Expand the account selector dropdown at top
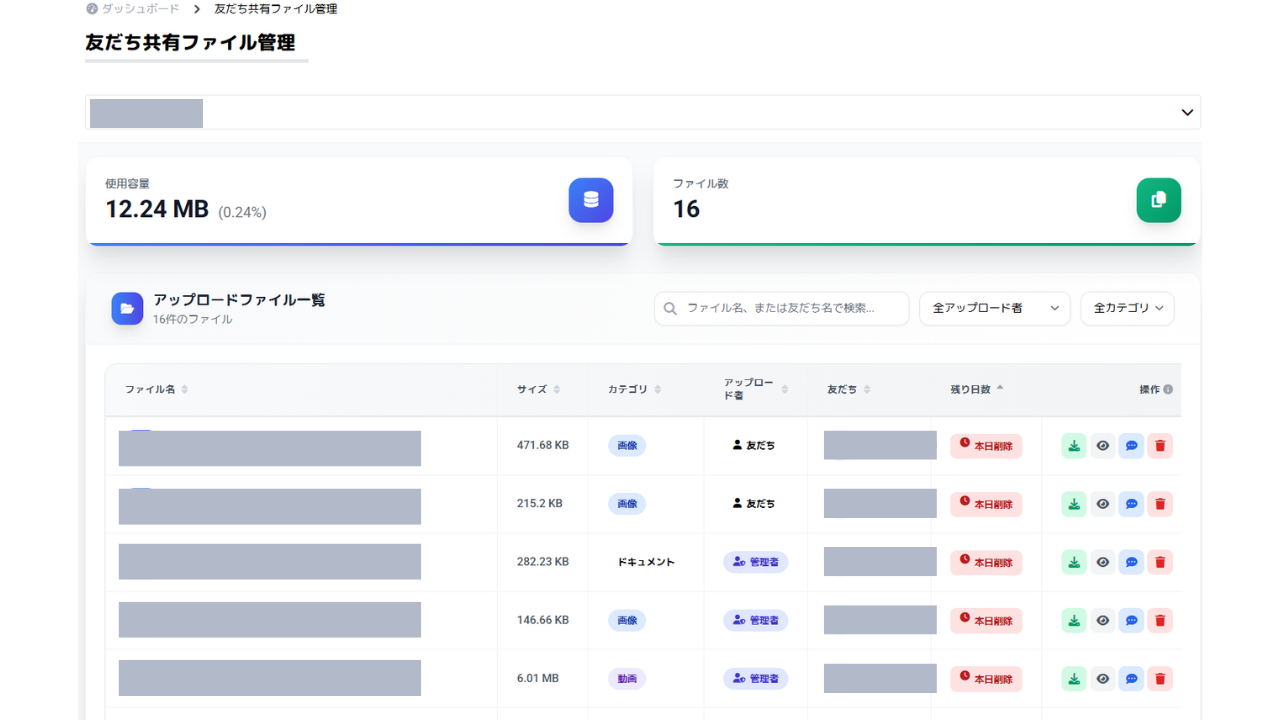 (1187, 112)
